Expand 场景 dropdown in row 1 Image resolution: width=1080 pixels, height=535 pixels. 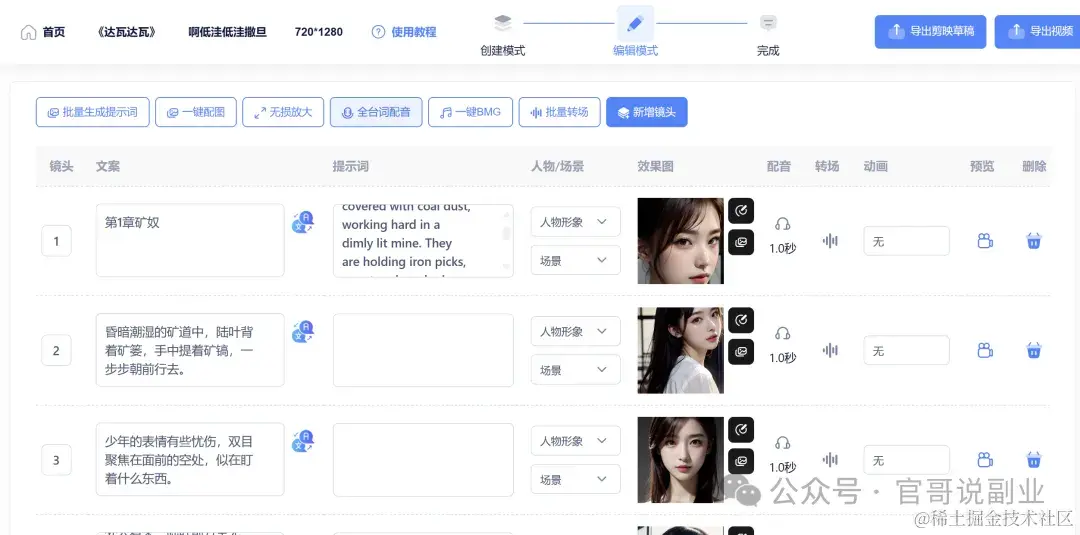pyautogui.click(x=575, y=260)
